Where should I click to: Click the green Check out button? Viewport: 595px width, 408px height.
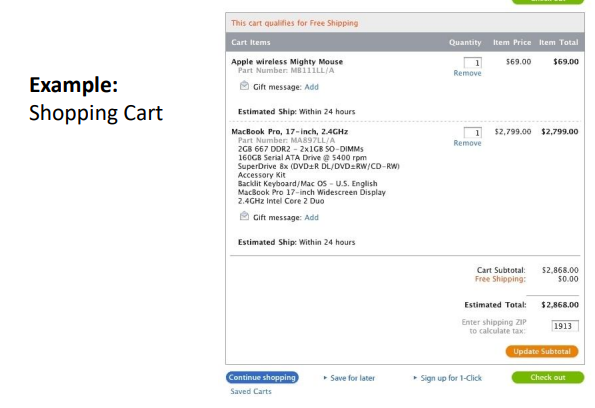click(x=548, y=378)
